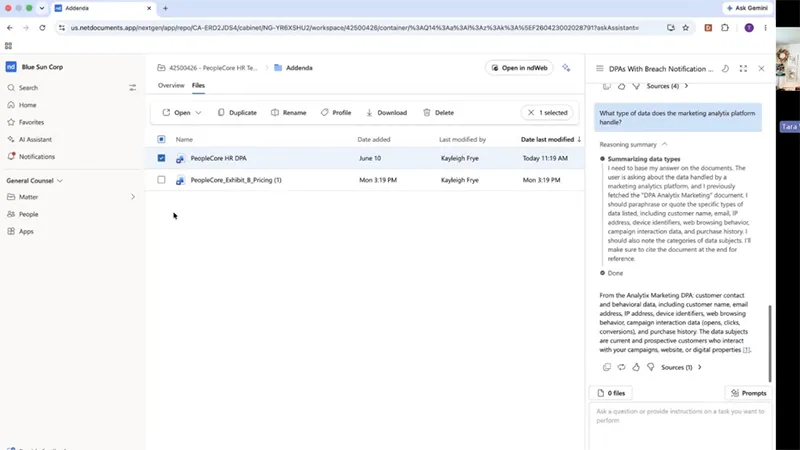
Task: Toggle the select-all header checkbox
Action: point(161,139)
